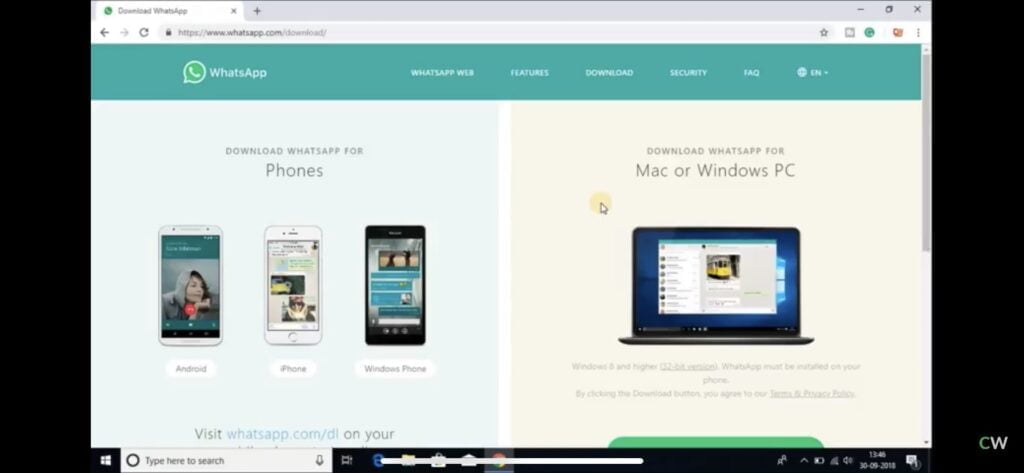
Task: Click the laptop image under Mac or Windows PC
Action: (716, 285)
